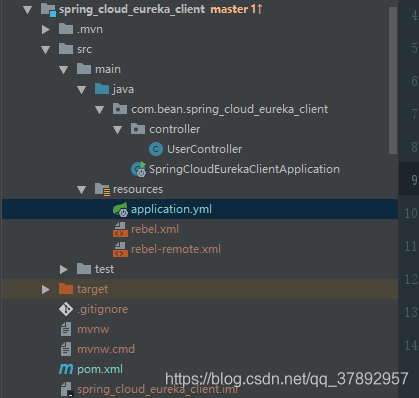The height and width of the screenshot is (398, 419).
Task: Select the src folder name
Action: click(x=84, y=50)
